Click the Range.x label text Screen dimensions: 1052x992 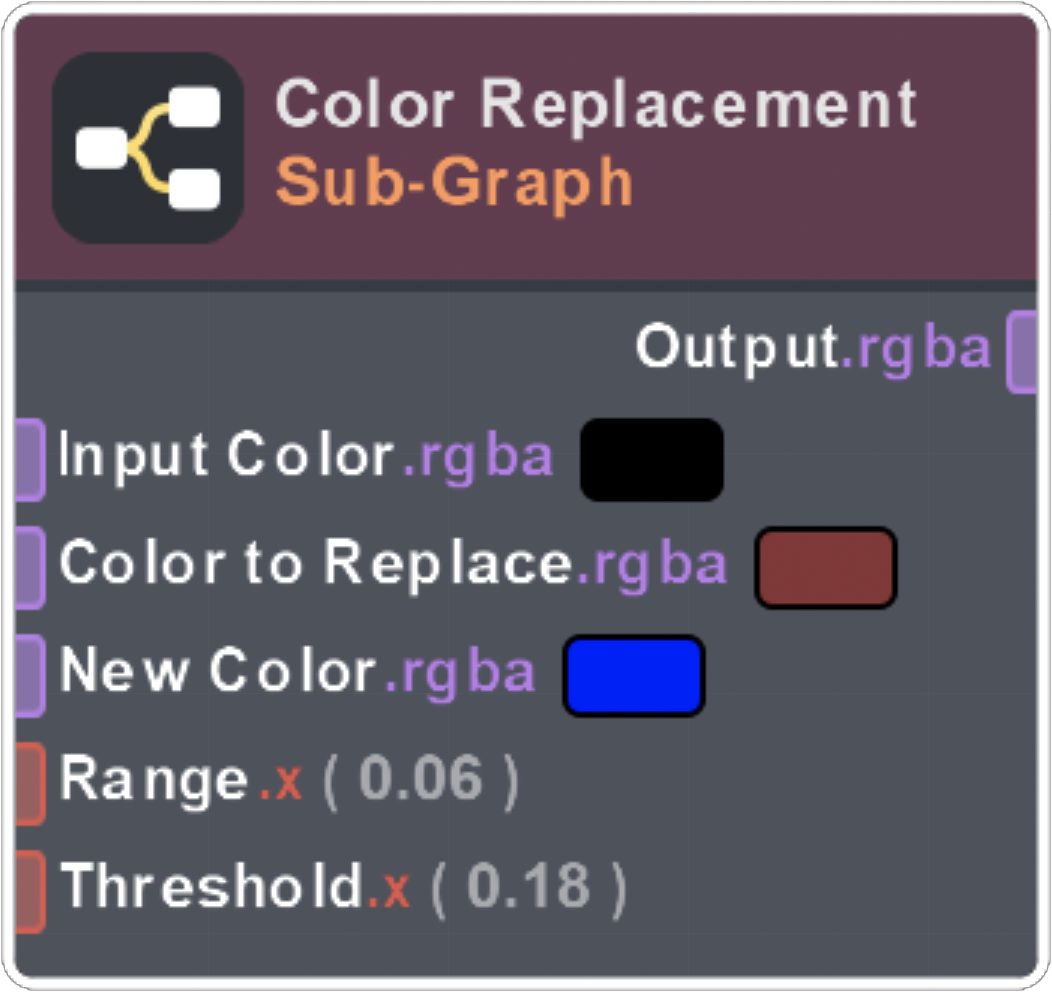[x=180, y=780]
